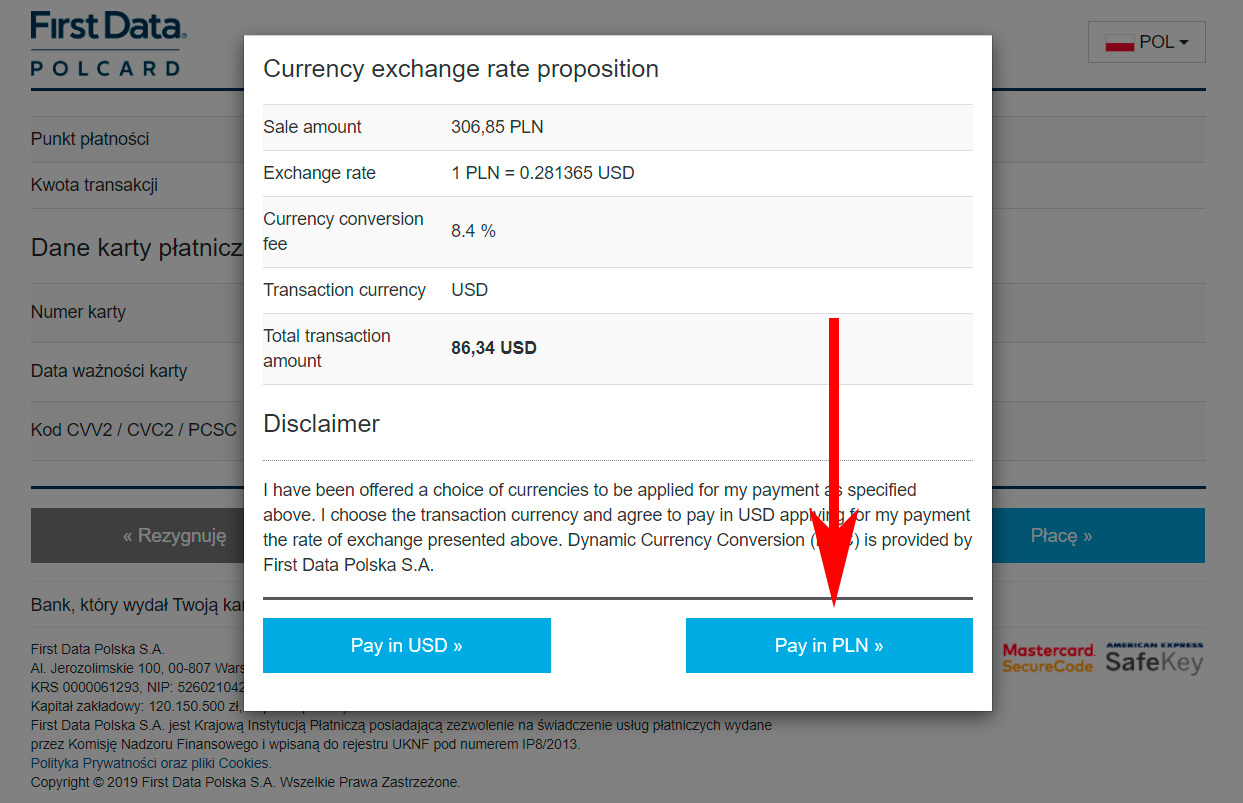Click the 8.4 % conversion fee value
This screenshot has width=1243, height=803.
pyautogui.click(x=473, y=231)
